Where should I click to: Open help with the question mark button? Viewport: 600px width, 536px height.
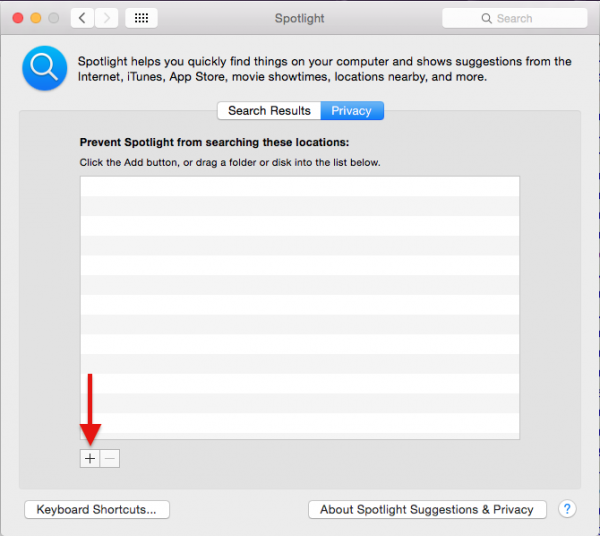pos(567,509)
